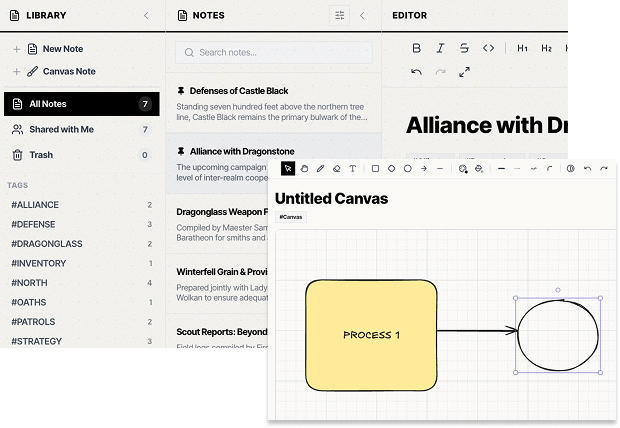
Task: Filter by #ALLIANCE tag
Action: click(82, 205)
